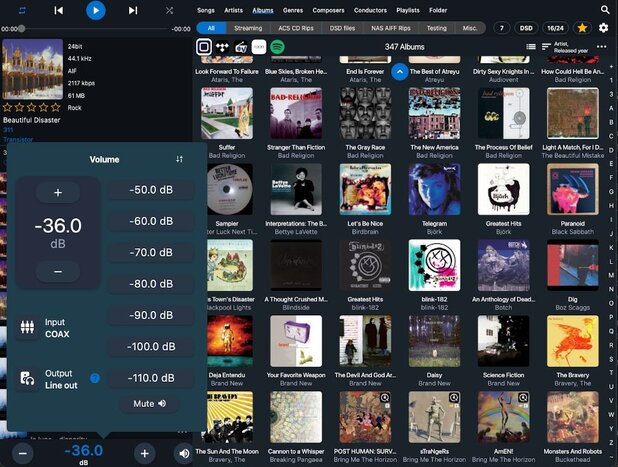
Task: Select the Misc. filter
Action: tap(470, 28)
